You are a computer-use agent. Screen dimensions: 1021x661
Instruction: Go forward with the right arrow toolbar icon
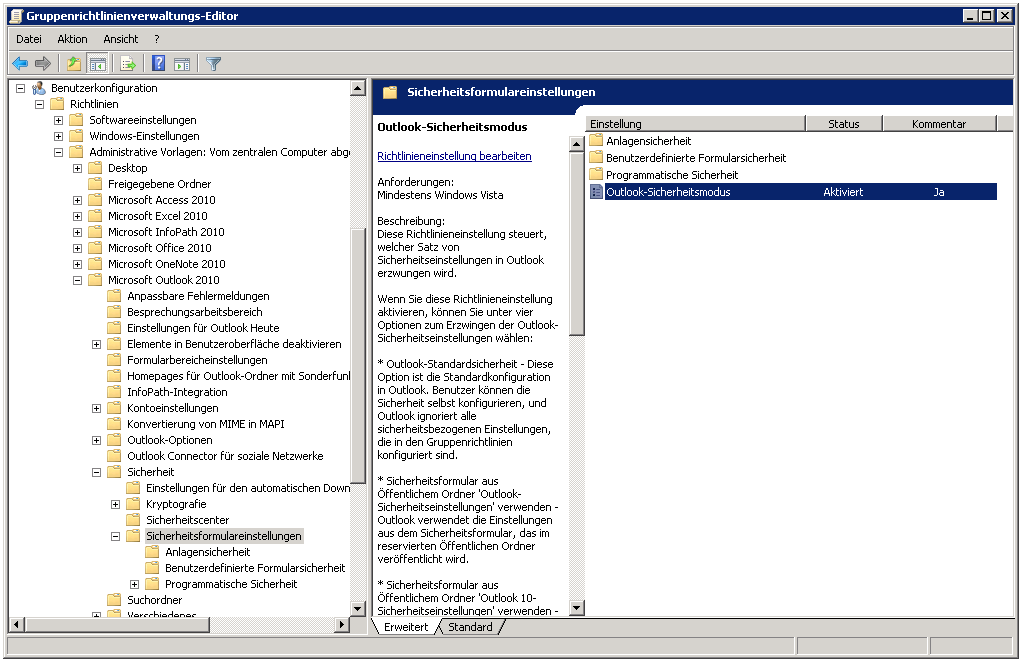coord(43,63)
